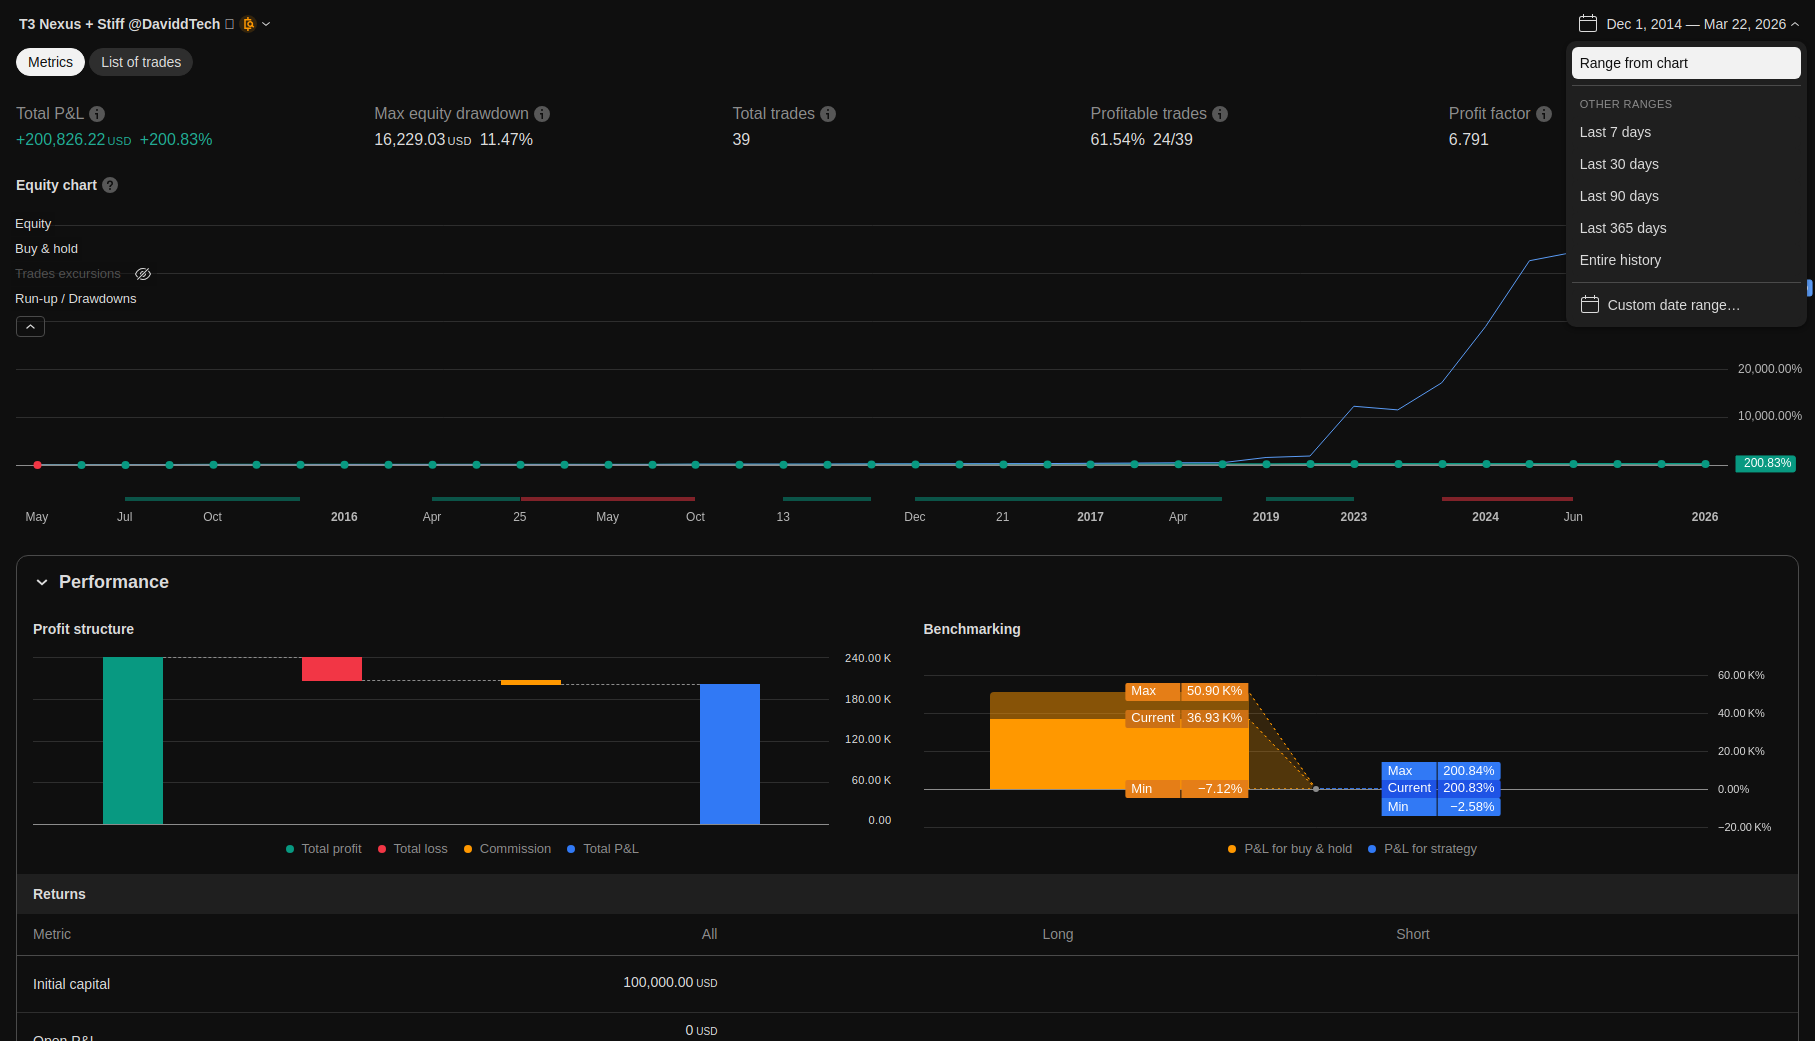Viewport: 1815px width, 1041px height.
Task: Click the orange deep backtesting icon
Action: [x=248, y=24]
